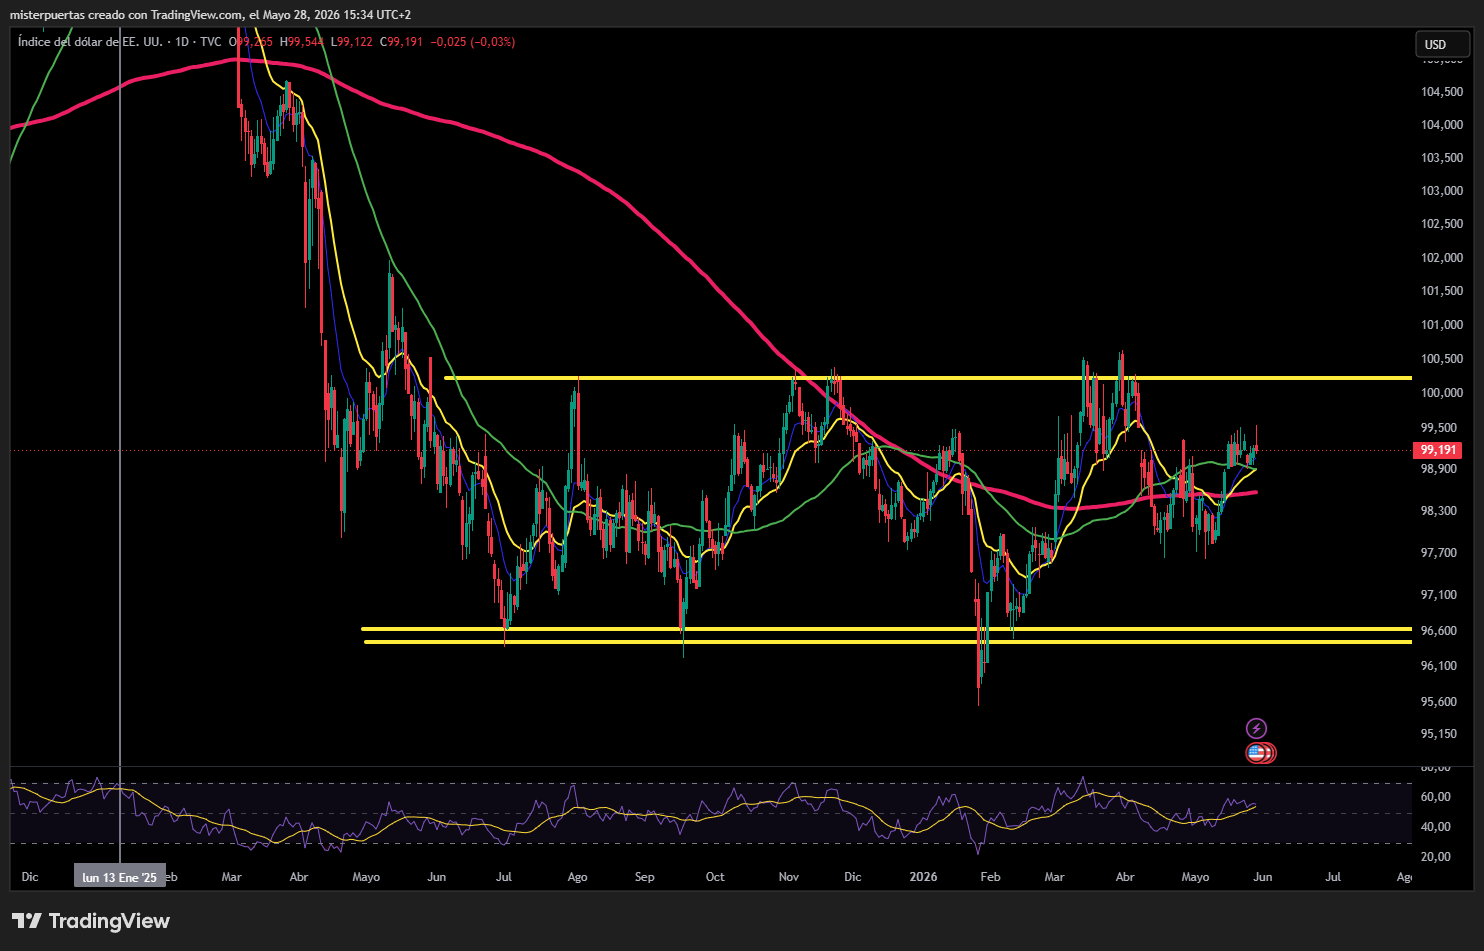Click the 'lun 13 Ene '25' date label
1484x951 pixels.
[x=120, y=877]
